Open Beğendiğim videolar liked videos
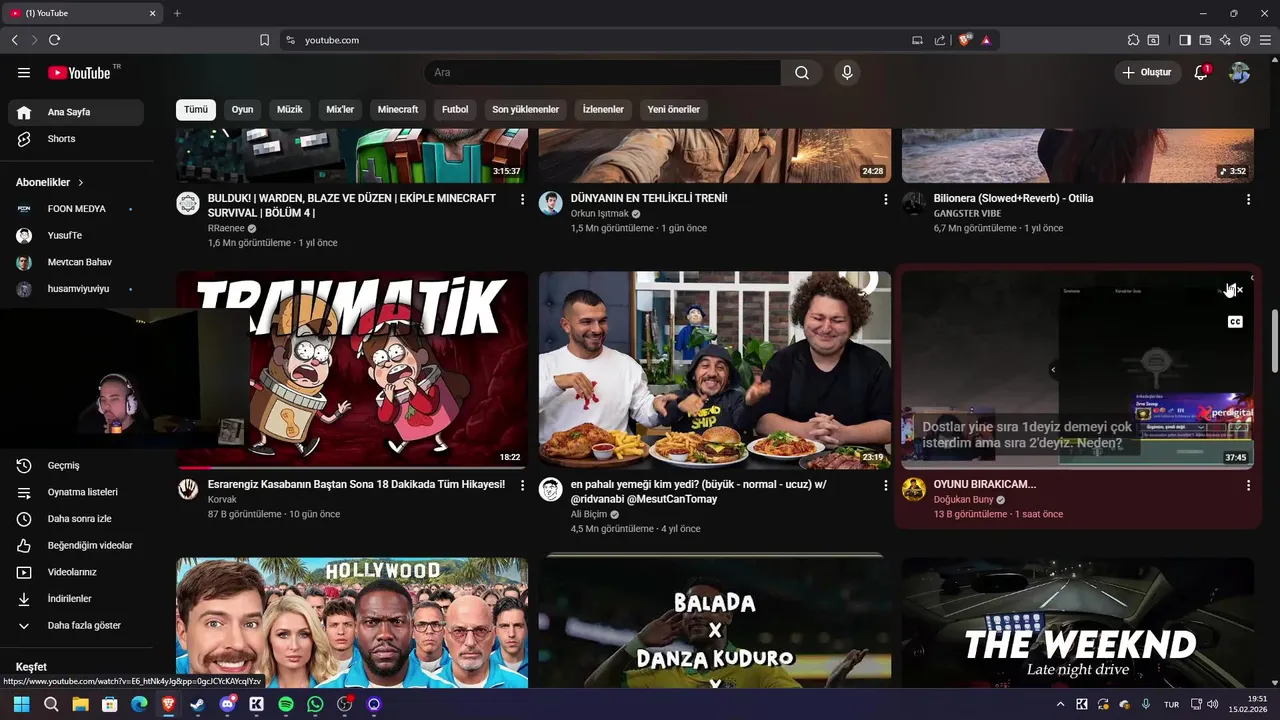Image resolution: width=1280 pixels, height=720 pixels. pos(76,546)
